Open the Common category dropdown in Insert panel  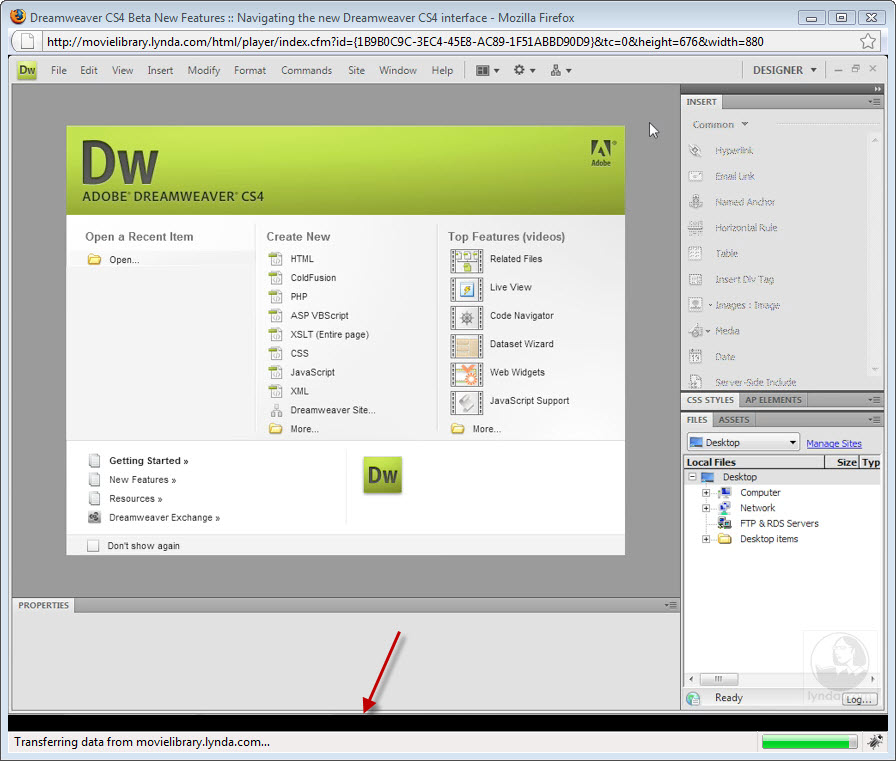point(720,124)
